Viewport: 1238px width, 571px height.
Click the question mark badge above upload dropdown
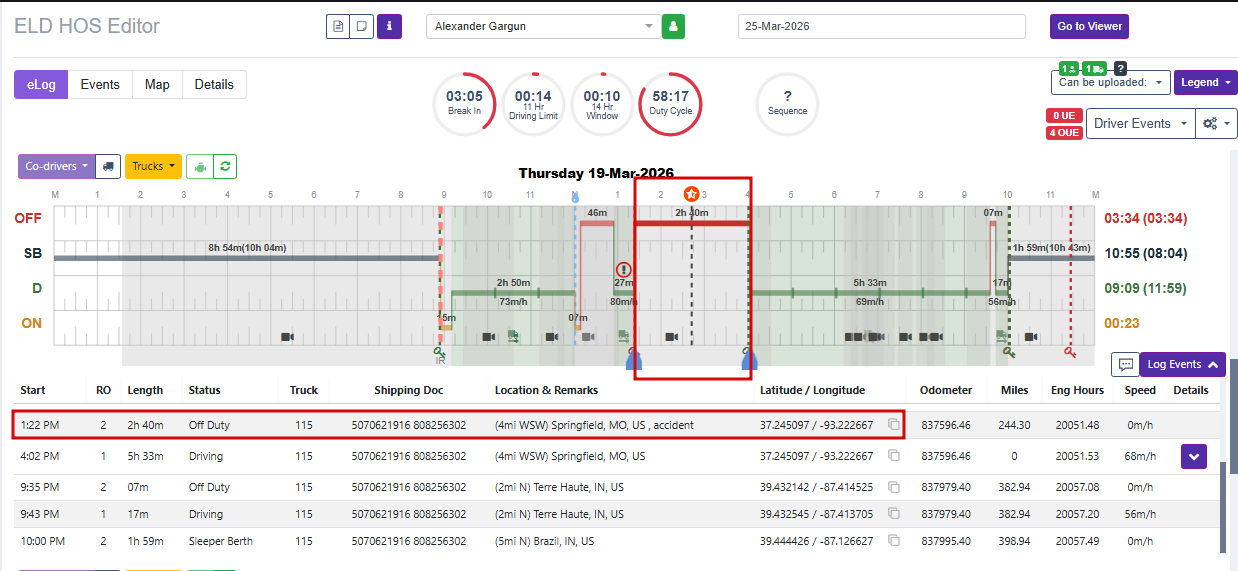point(1121,68)
